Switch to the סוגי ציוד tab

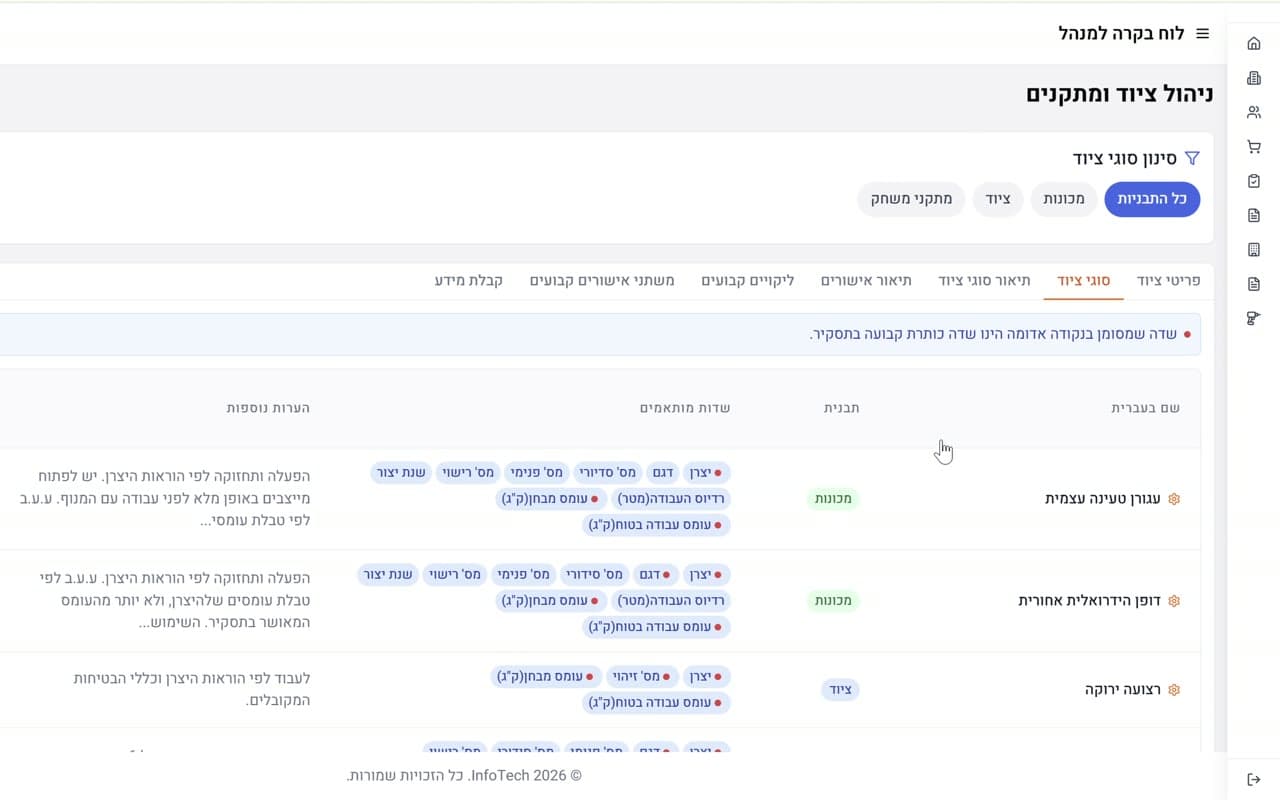click(x=1084, y=281)
